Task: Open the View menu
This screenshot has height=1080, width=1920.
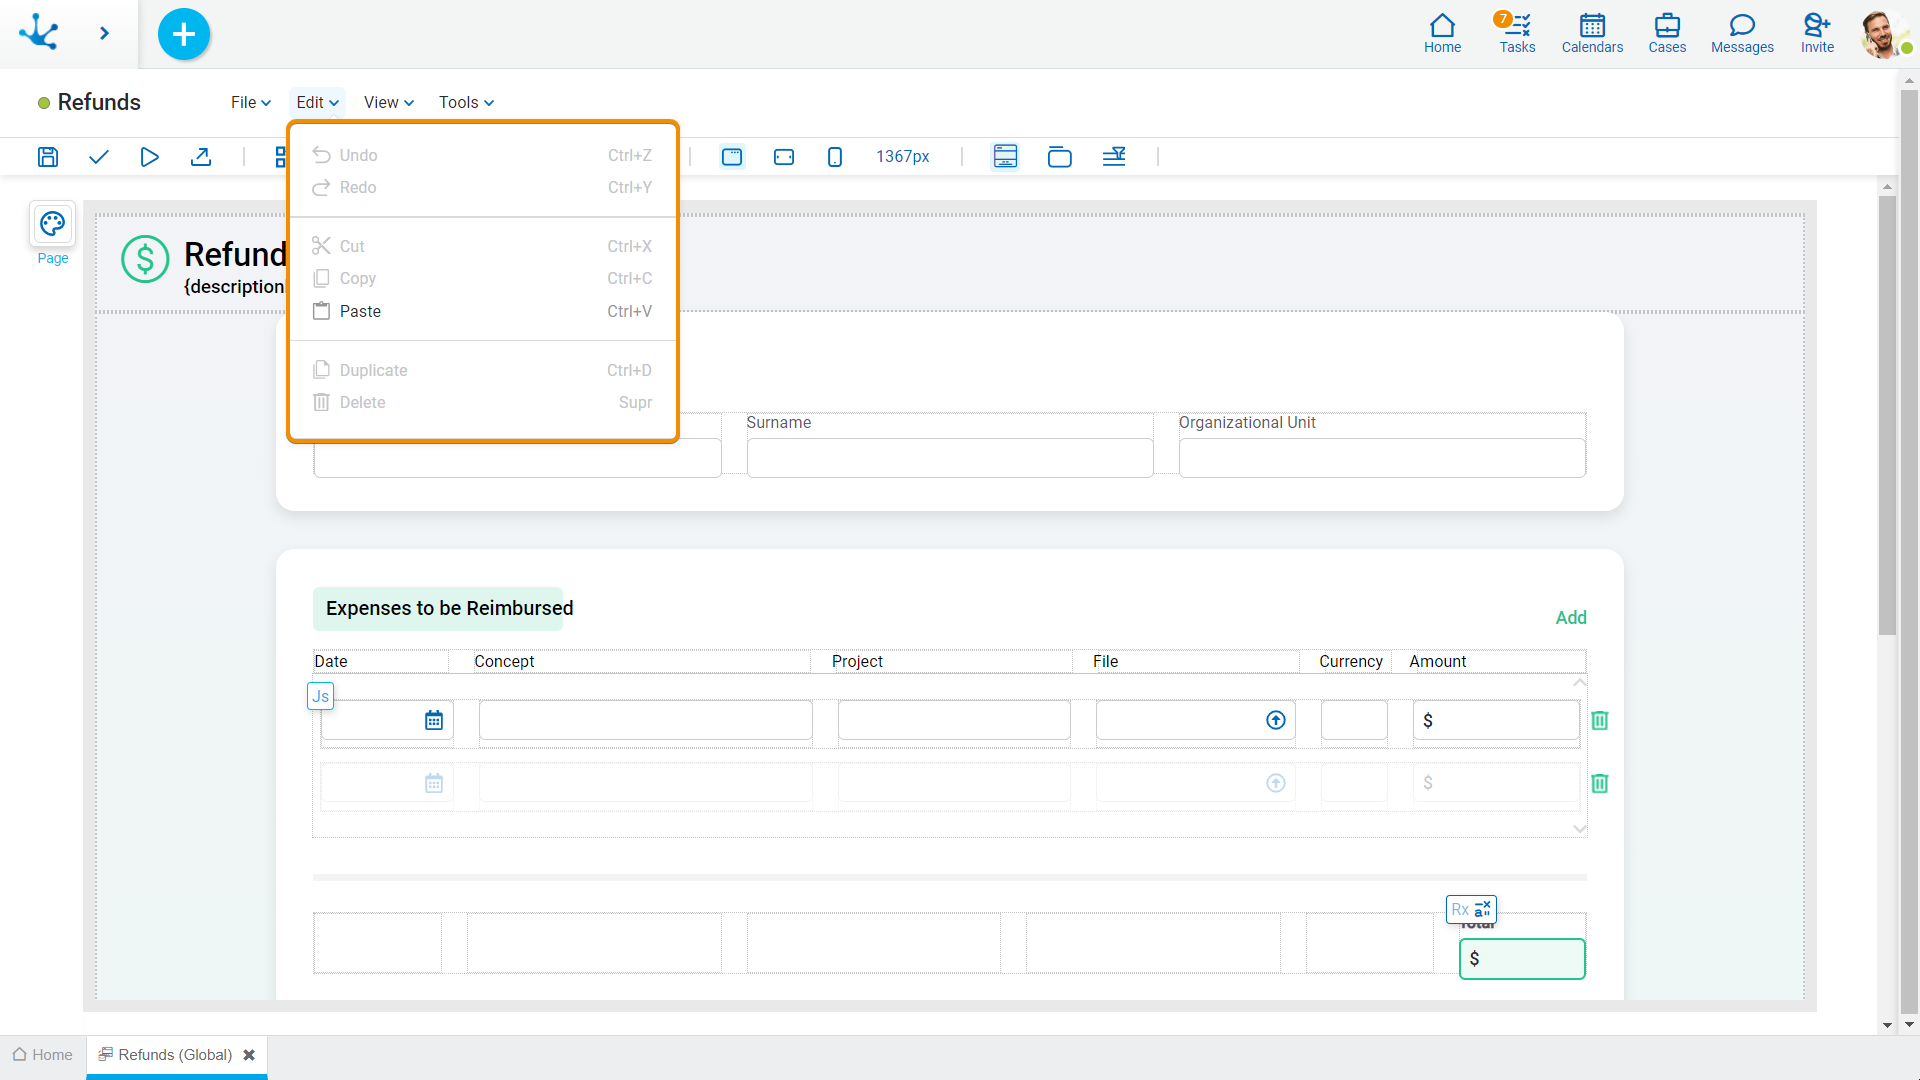Action: coord(388,102)
